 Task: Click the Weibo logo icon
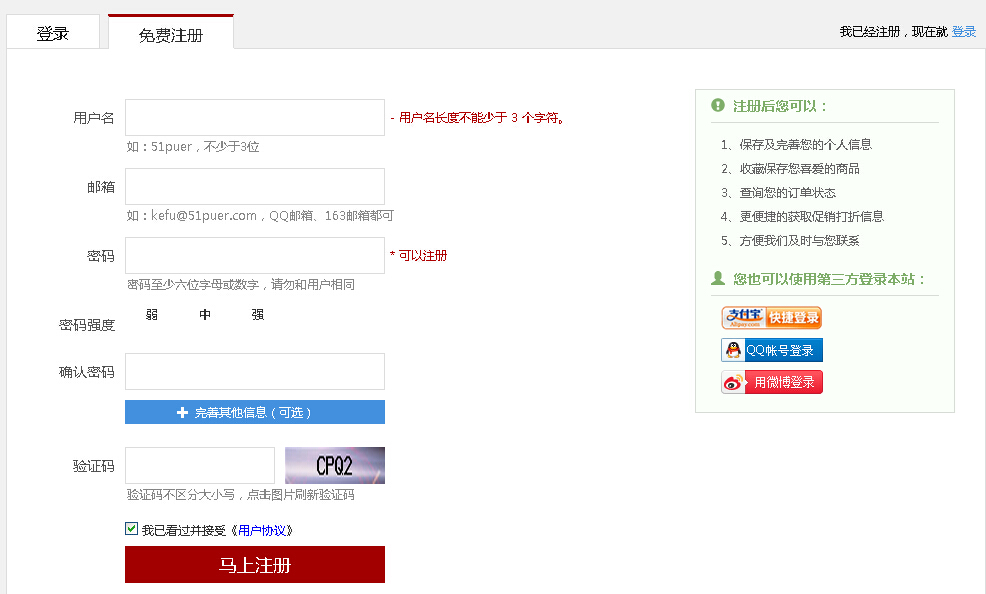point(733,382)
